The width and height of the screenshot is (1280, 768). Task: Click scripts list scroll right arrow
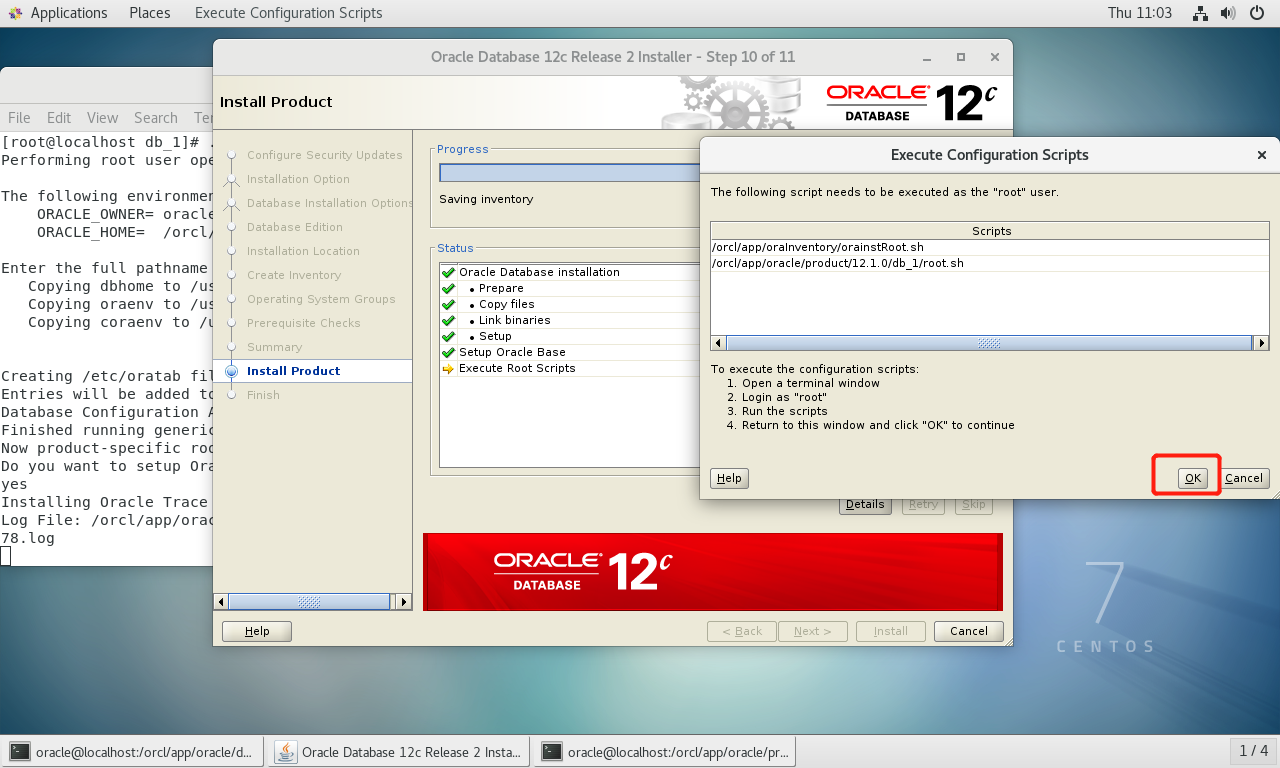point(1261,343)
